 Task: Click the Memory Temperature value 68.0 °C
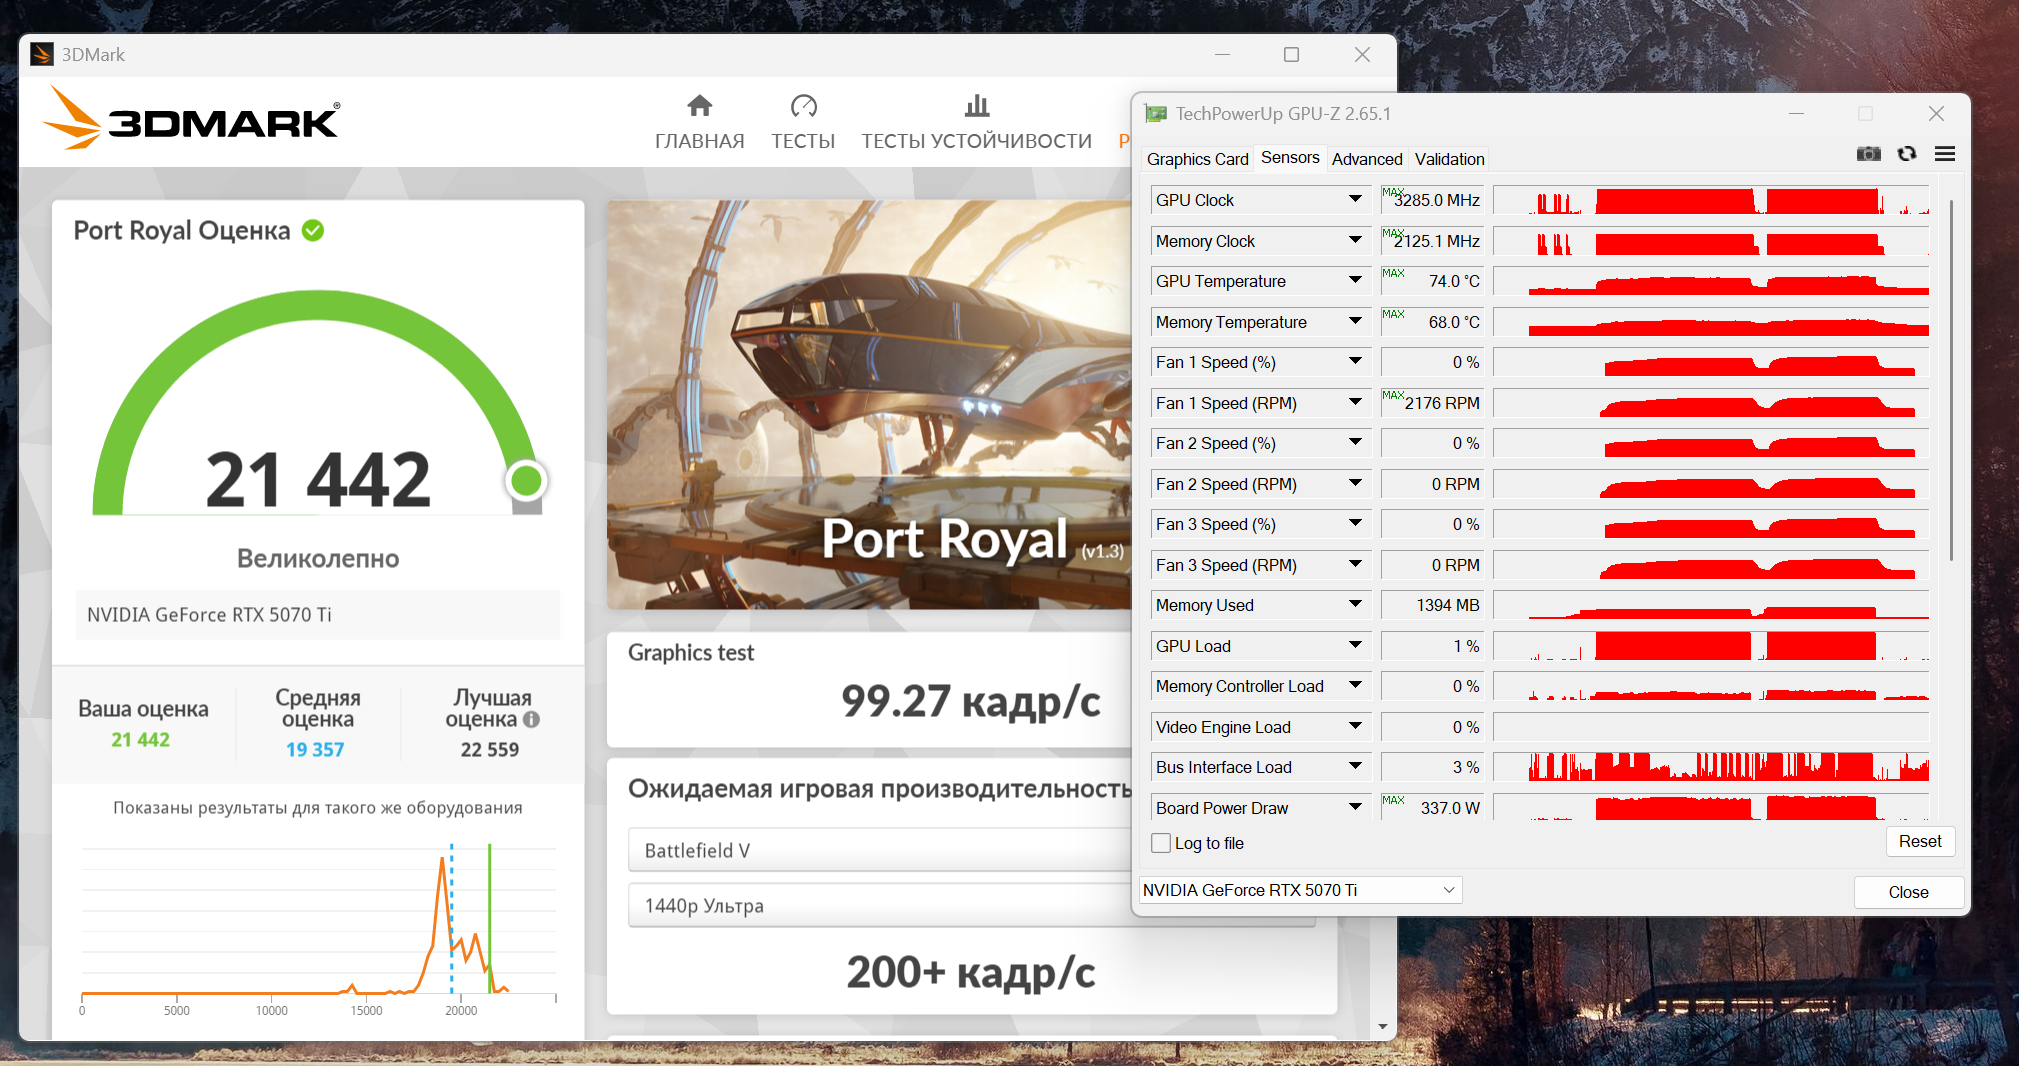pyautogui.click(x=1431, y=322)
